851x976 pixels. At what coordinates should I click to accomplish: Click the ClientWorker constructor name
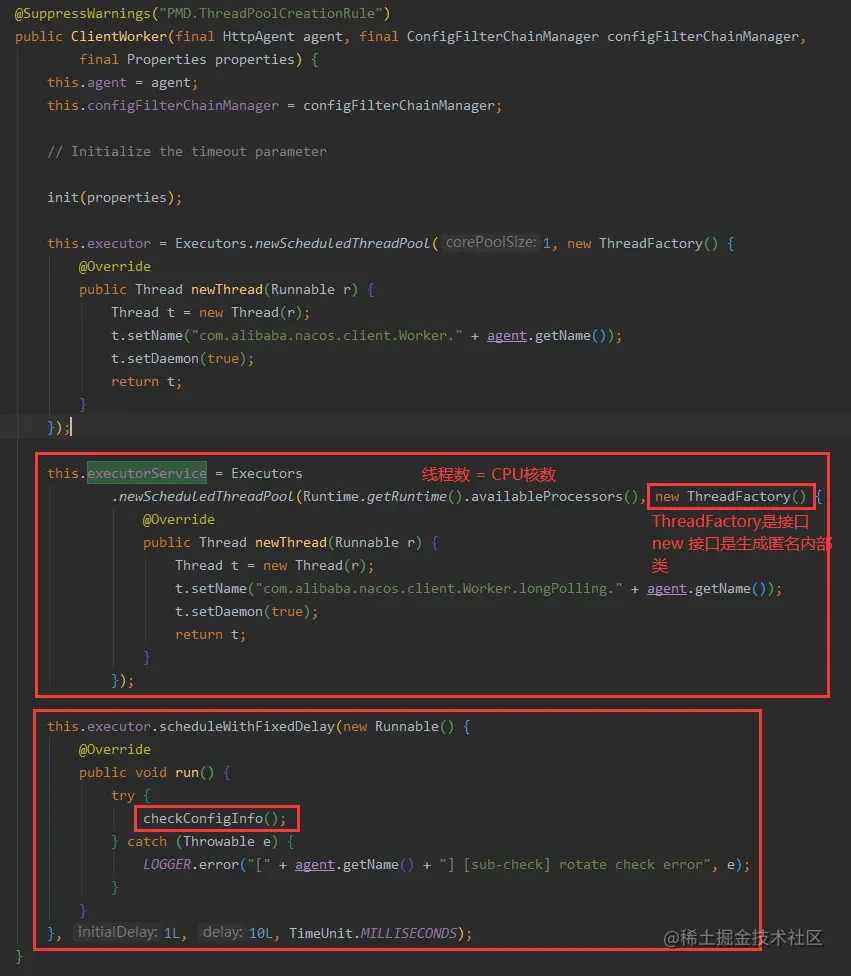click(118, 36)
